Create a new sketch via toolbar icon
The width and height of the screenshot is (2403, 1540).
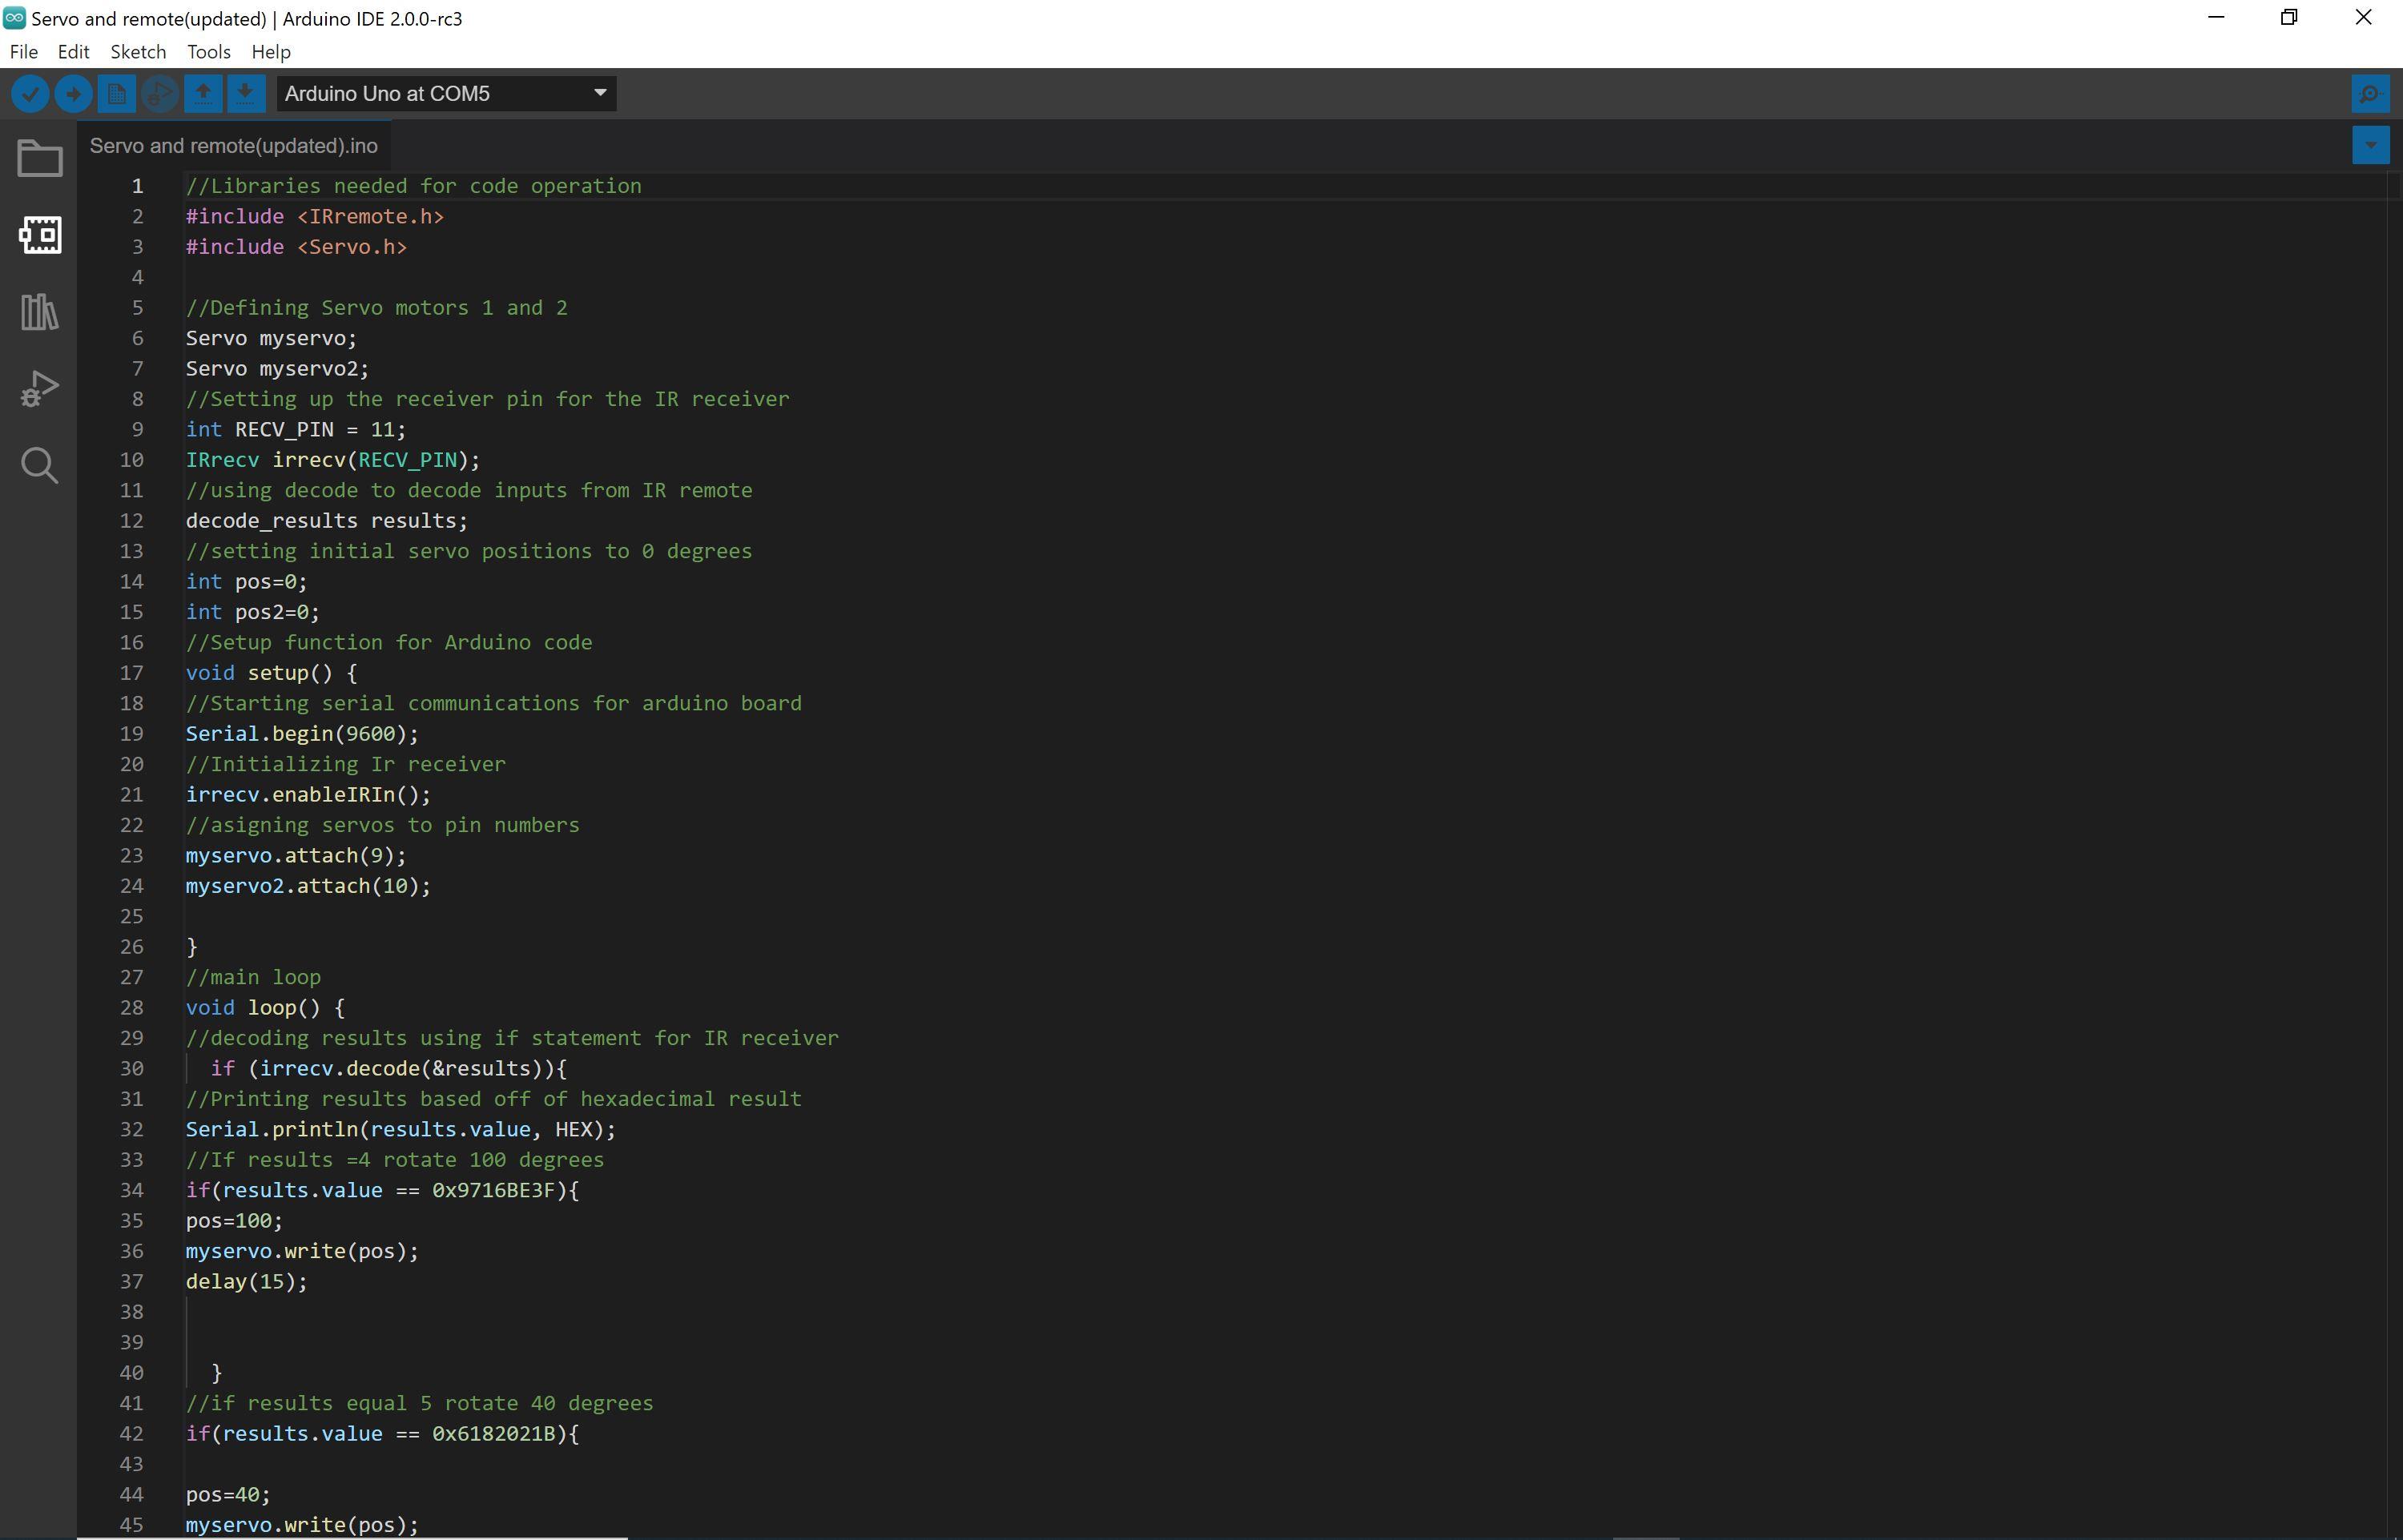tap(116, 94)
